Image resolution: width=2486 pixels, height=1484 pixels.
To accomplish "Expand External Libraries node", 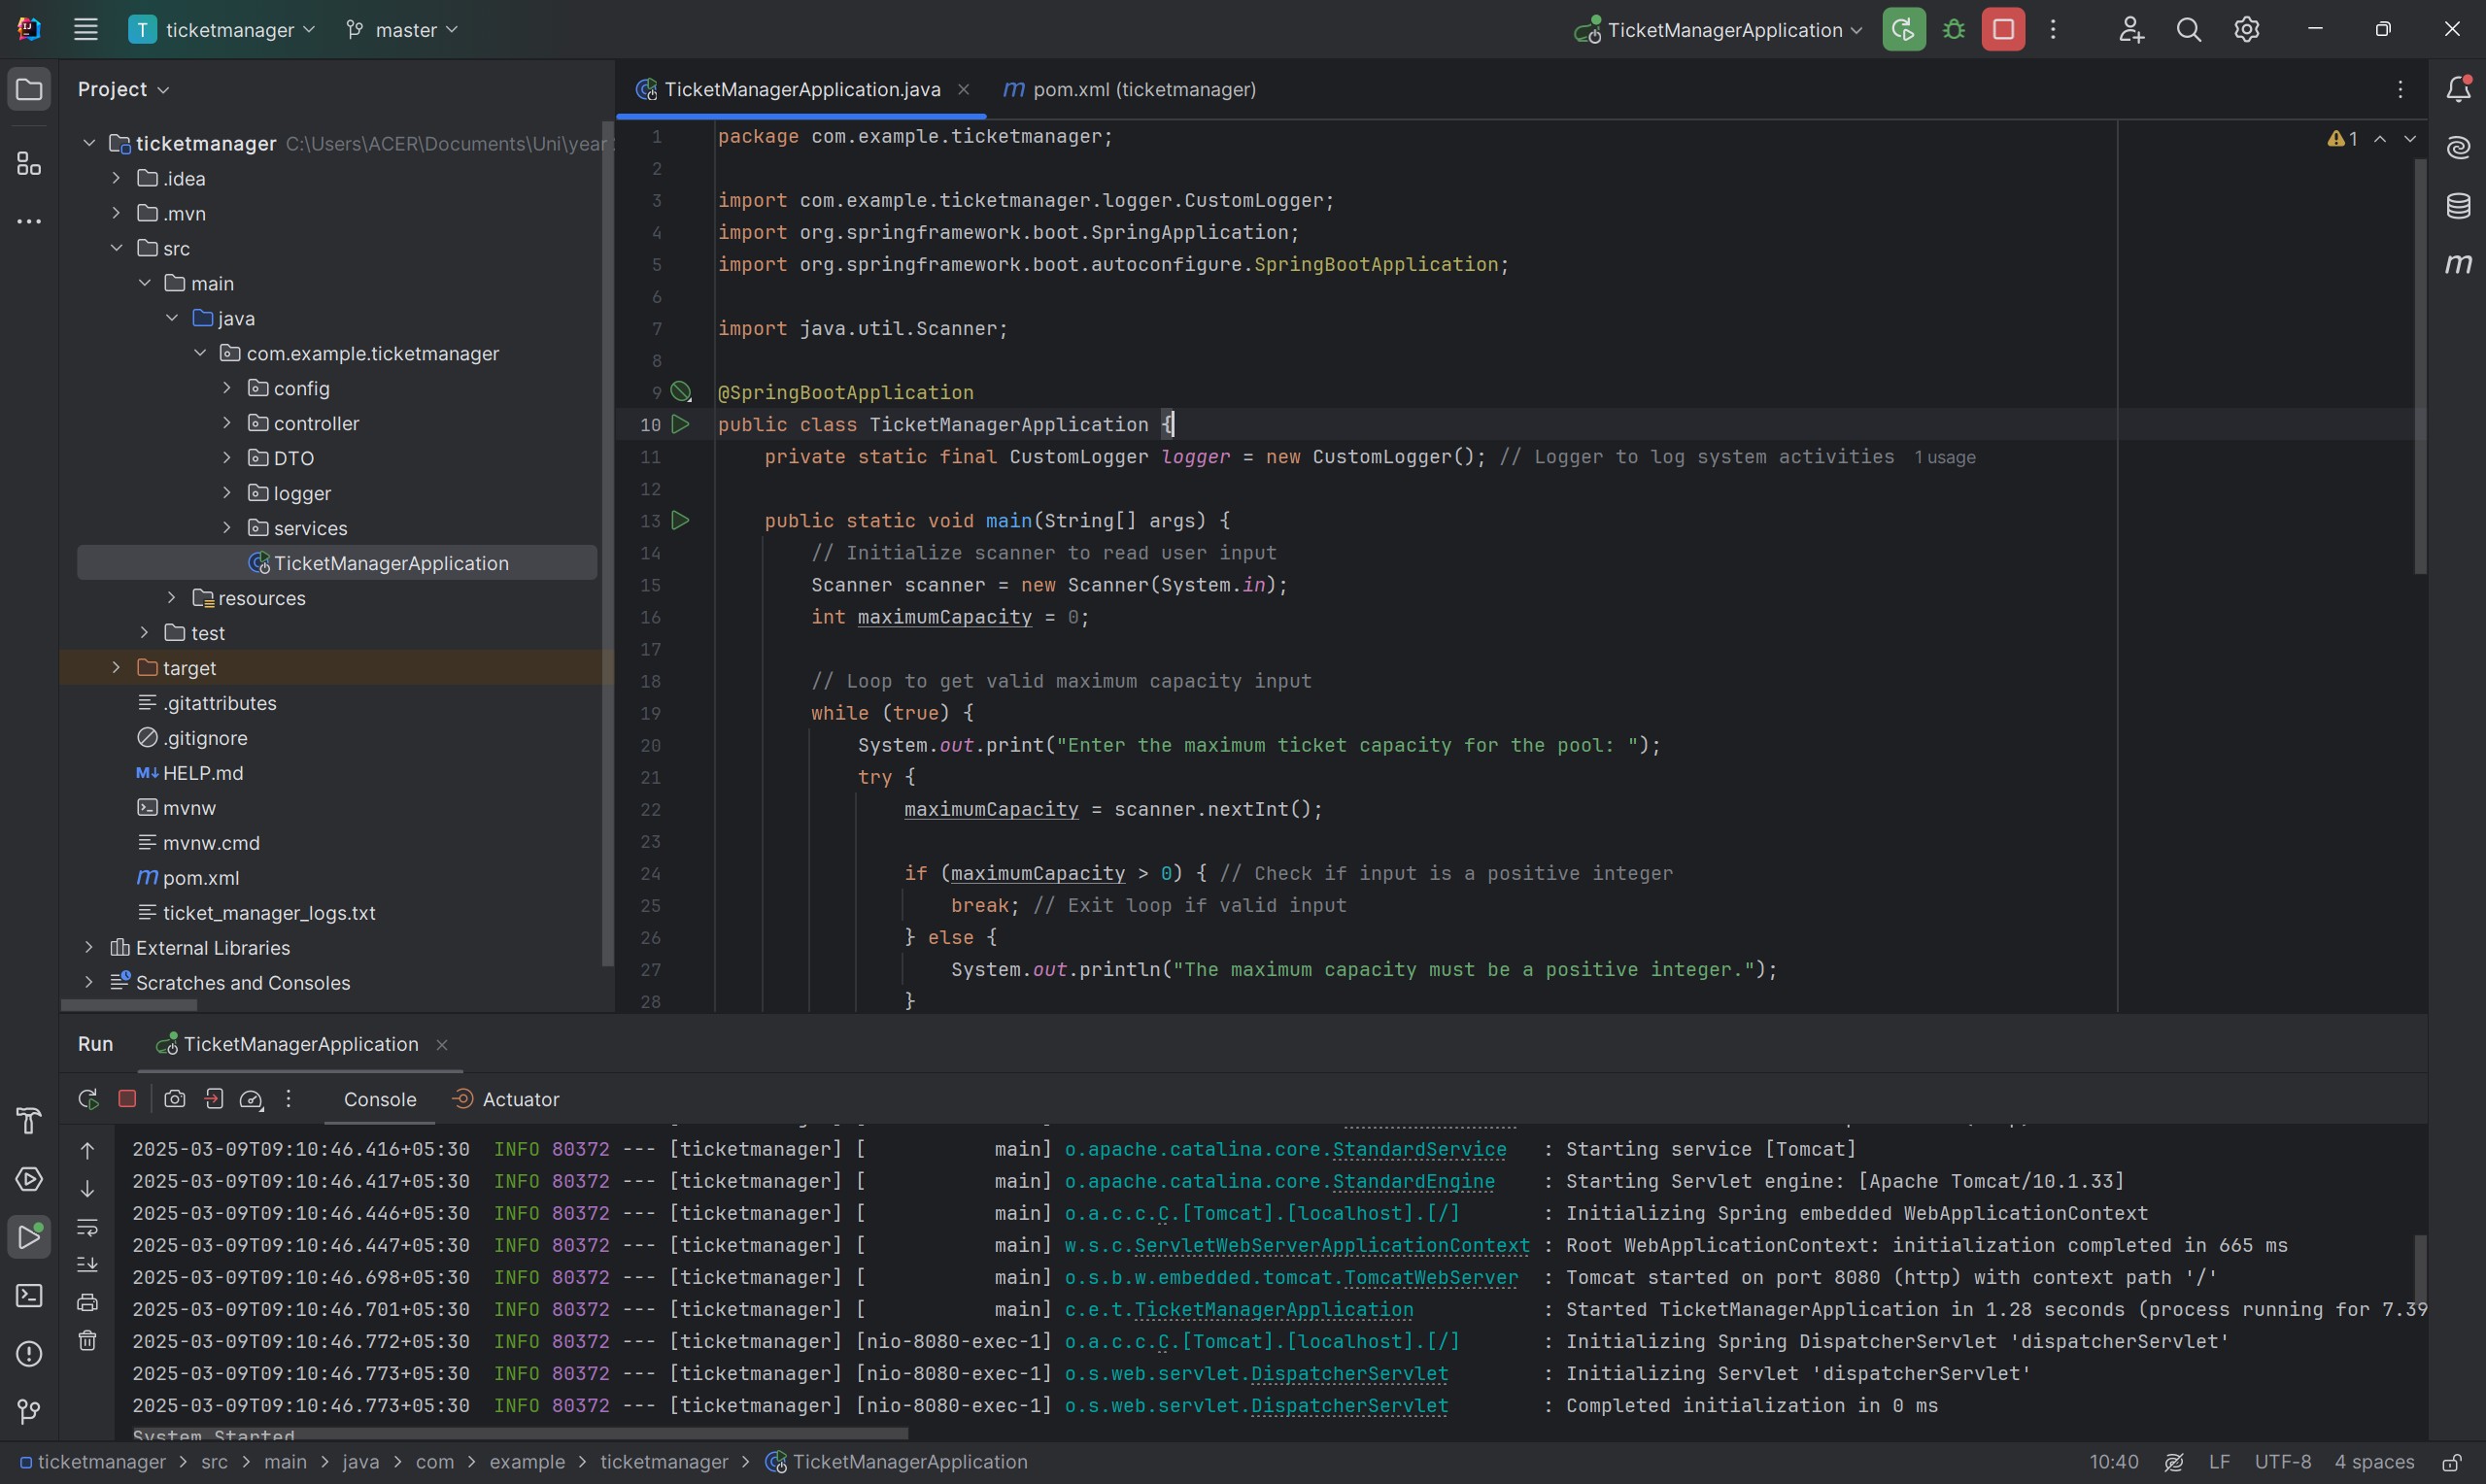I will (89, 948).
